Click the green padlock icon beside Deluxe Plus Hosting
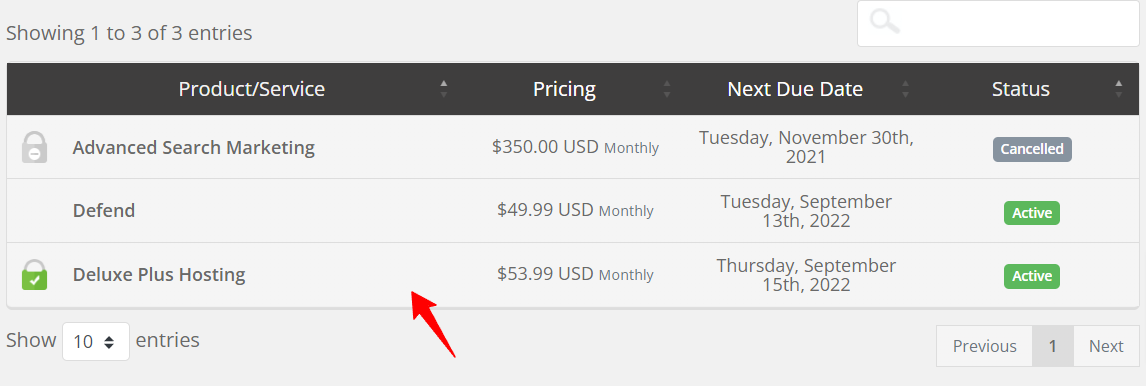Screen dimensions: 1146x386 34,275
